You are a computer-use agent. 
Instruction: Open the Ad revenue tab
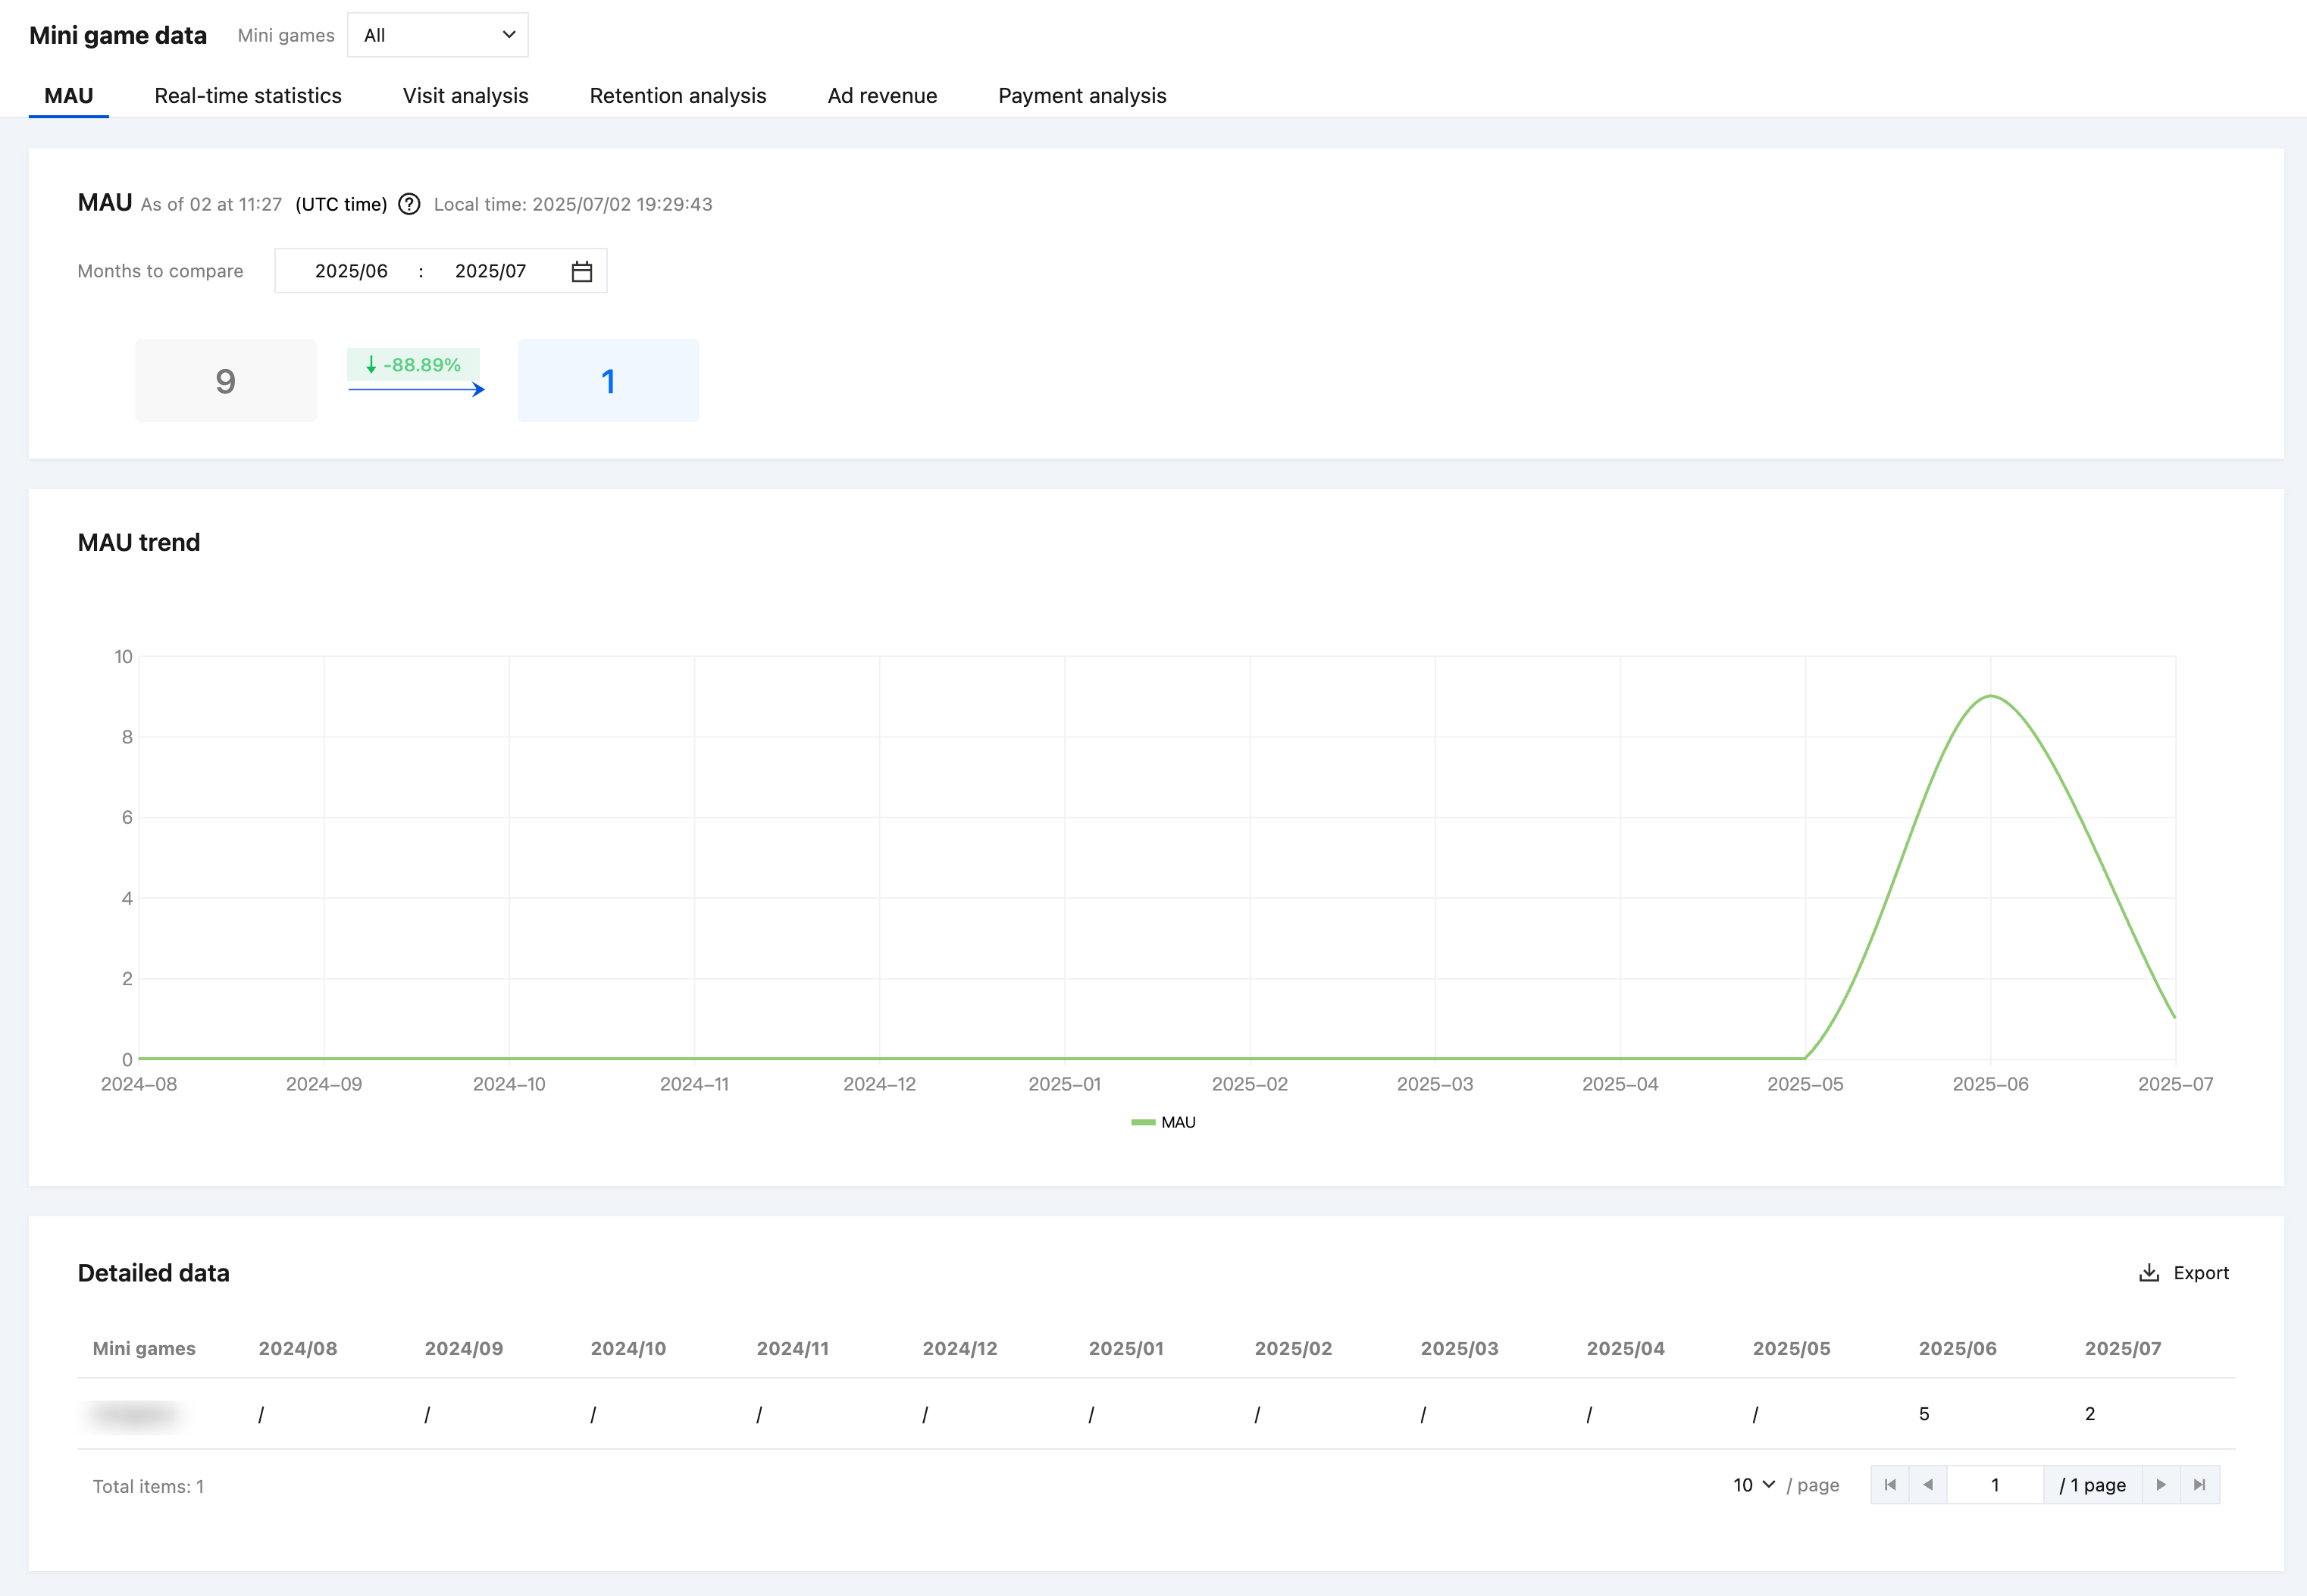coord(882,96)
